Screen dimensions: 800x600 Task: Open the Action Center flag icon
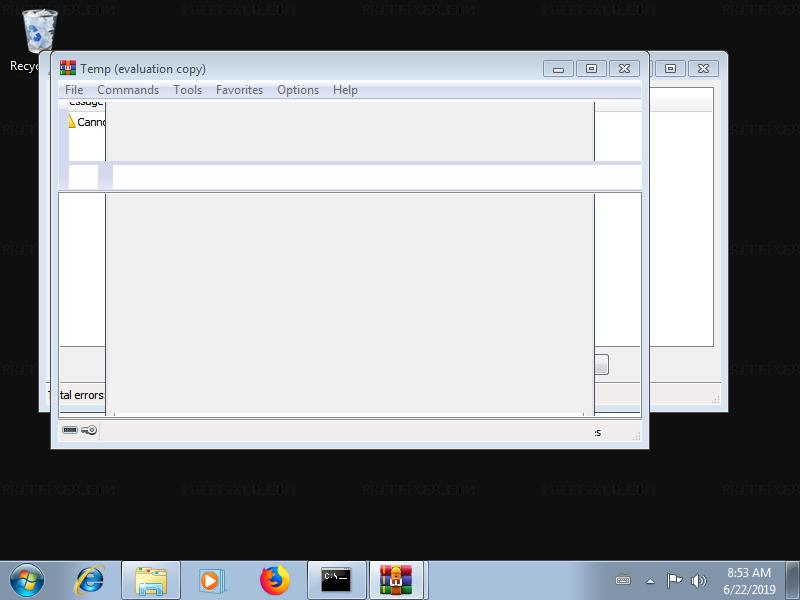click(674, 580)
